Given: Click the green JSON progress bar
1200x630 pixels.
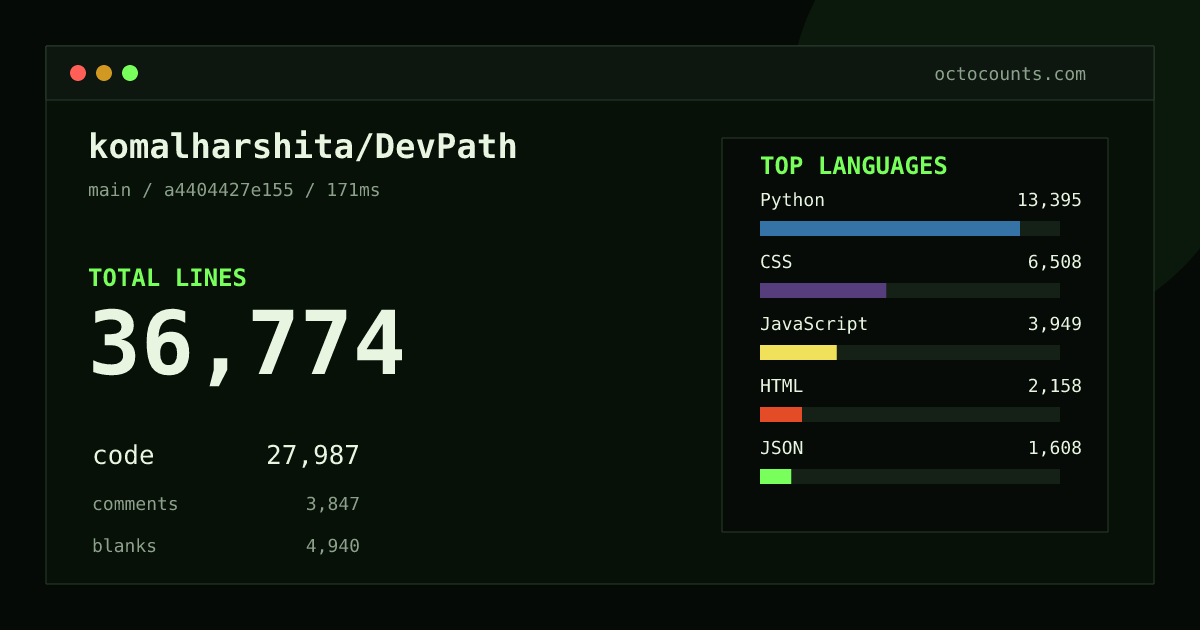Looking at the screenshot, I should (776, 476).
